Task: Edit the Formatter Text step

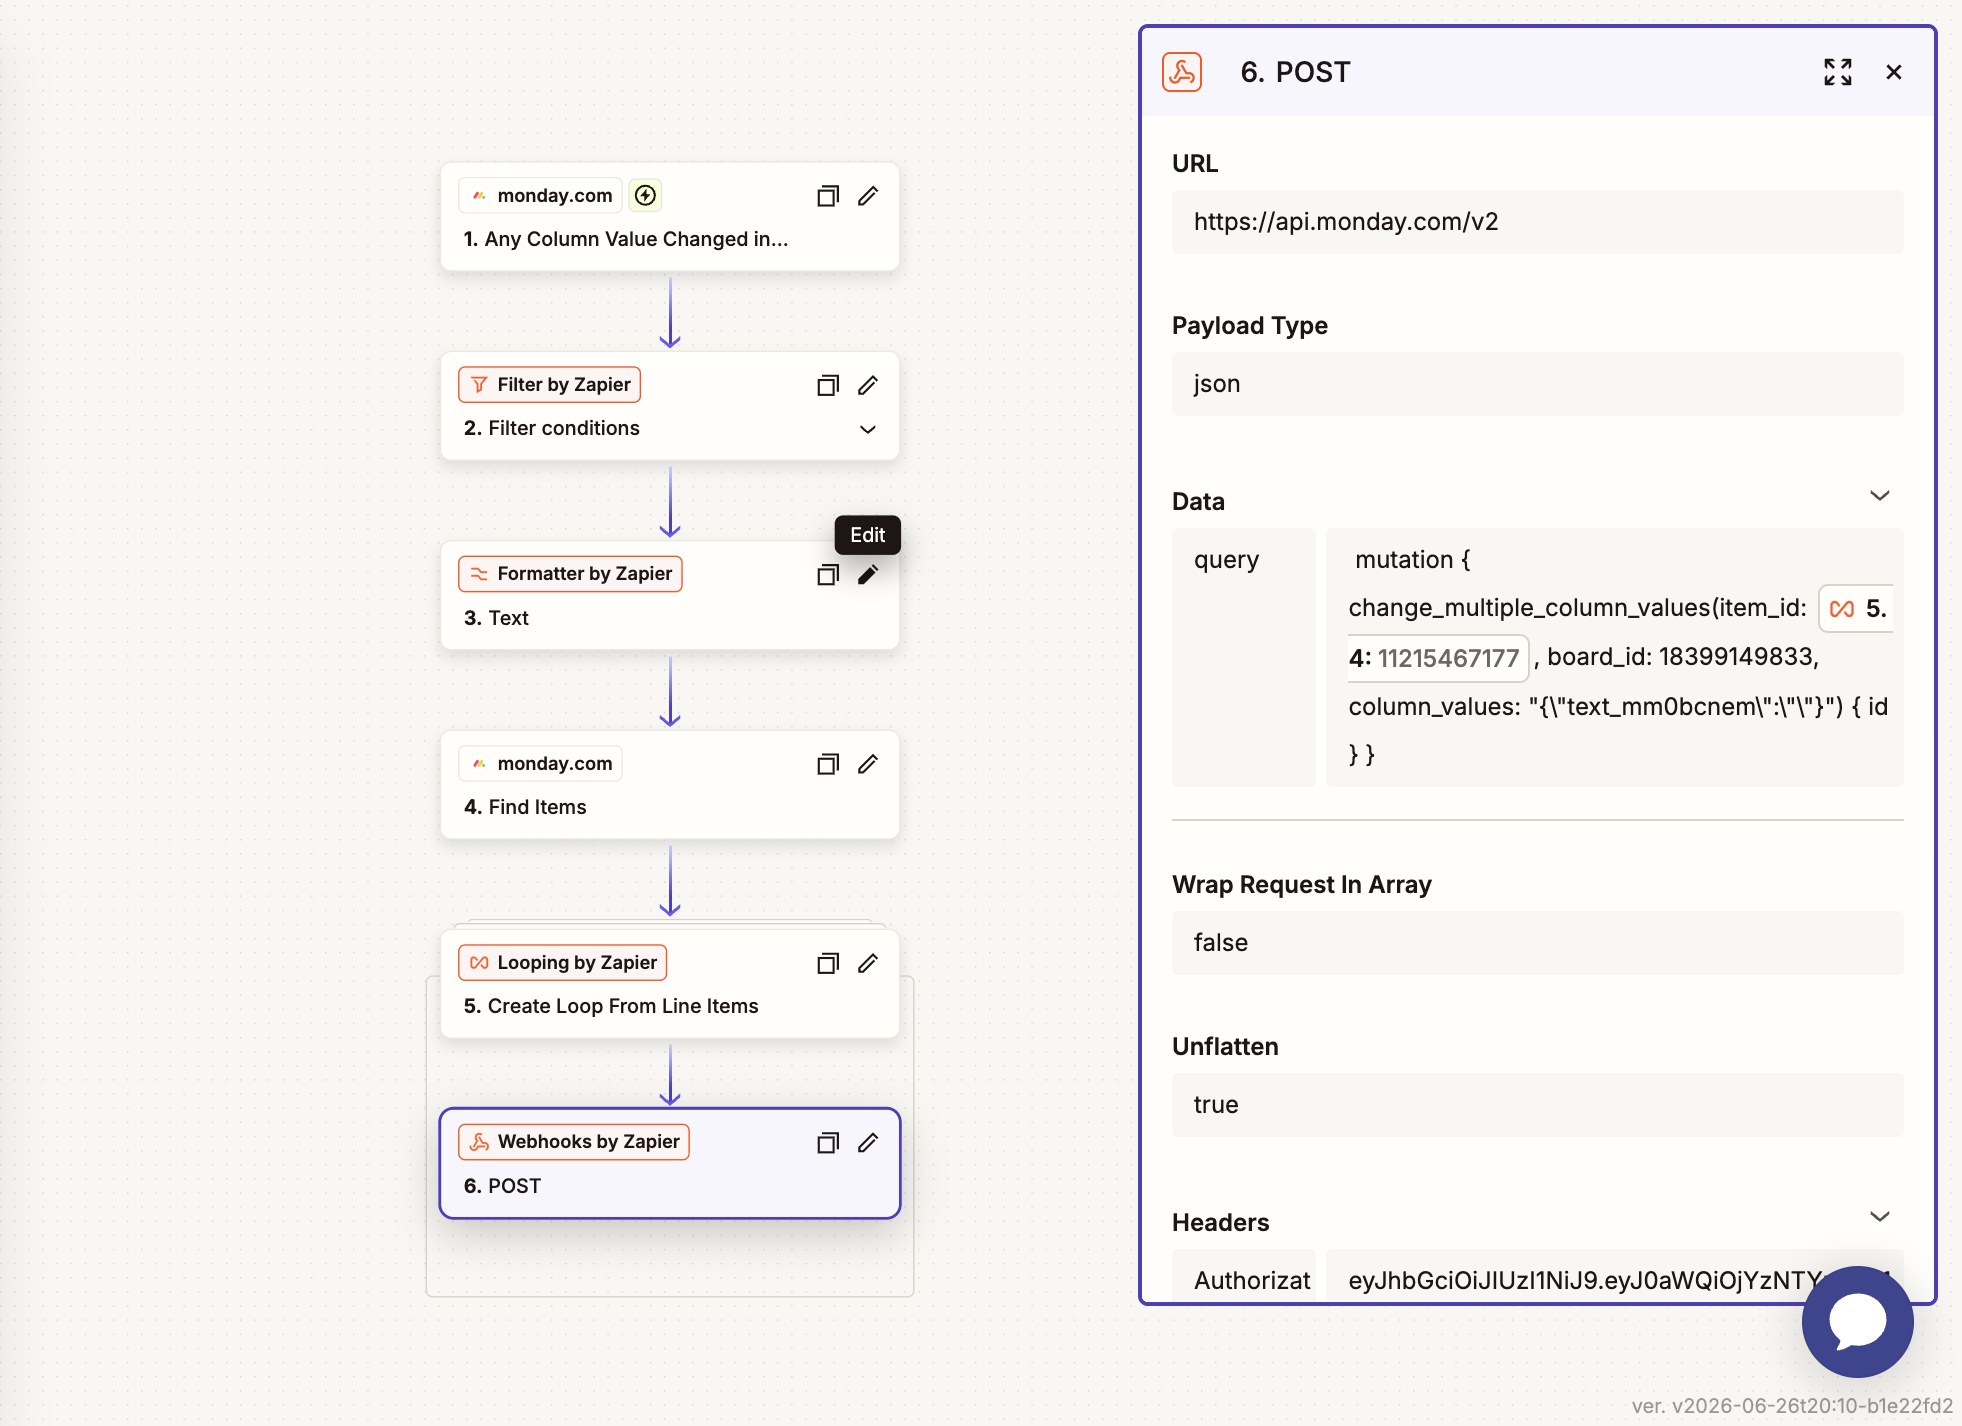Action: click(868, 574)
